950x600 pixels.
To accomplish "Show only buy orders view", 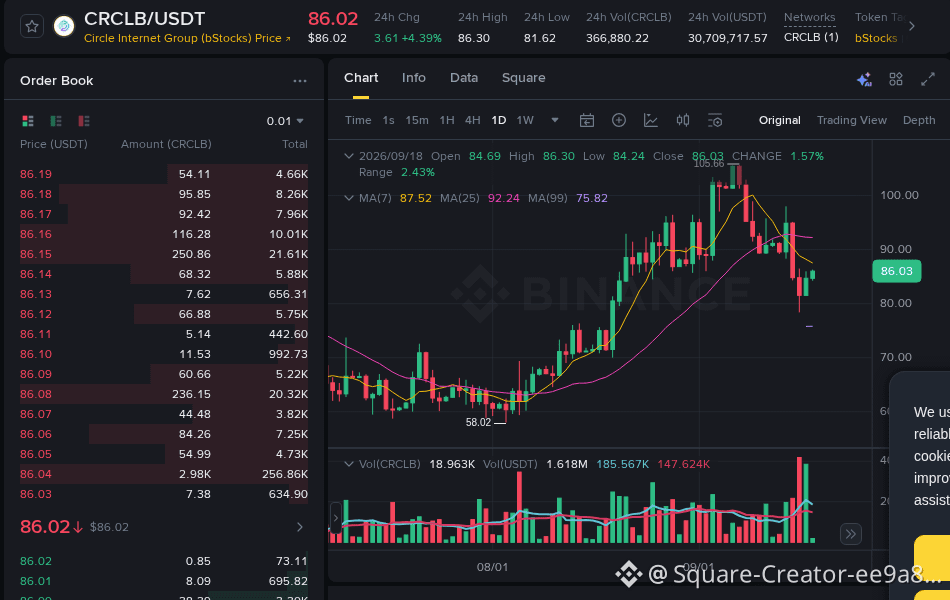I will point(56,121).
